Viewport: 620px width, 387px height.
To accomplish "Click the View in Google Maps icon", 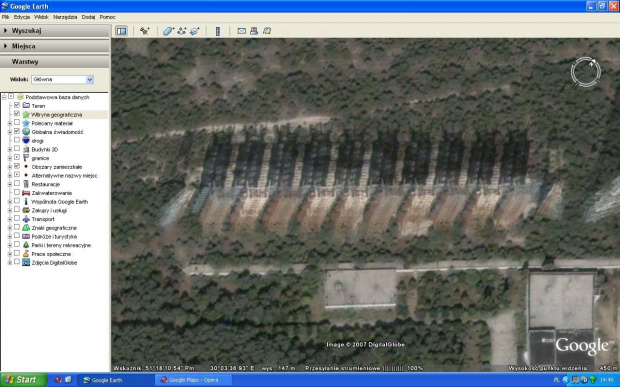I will (267, 31).
